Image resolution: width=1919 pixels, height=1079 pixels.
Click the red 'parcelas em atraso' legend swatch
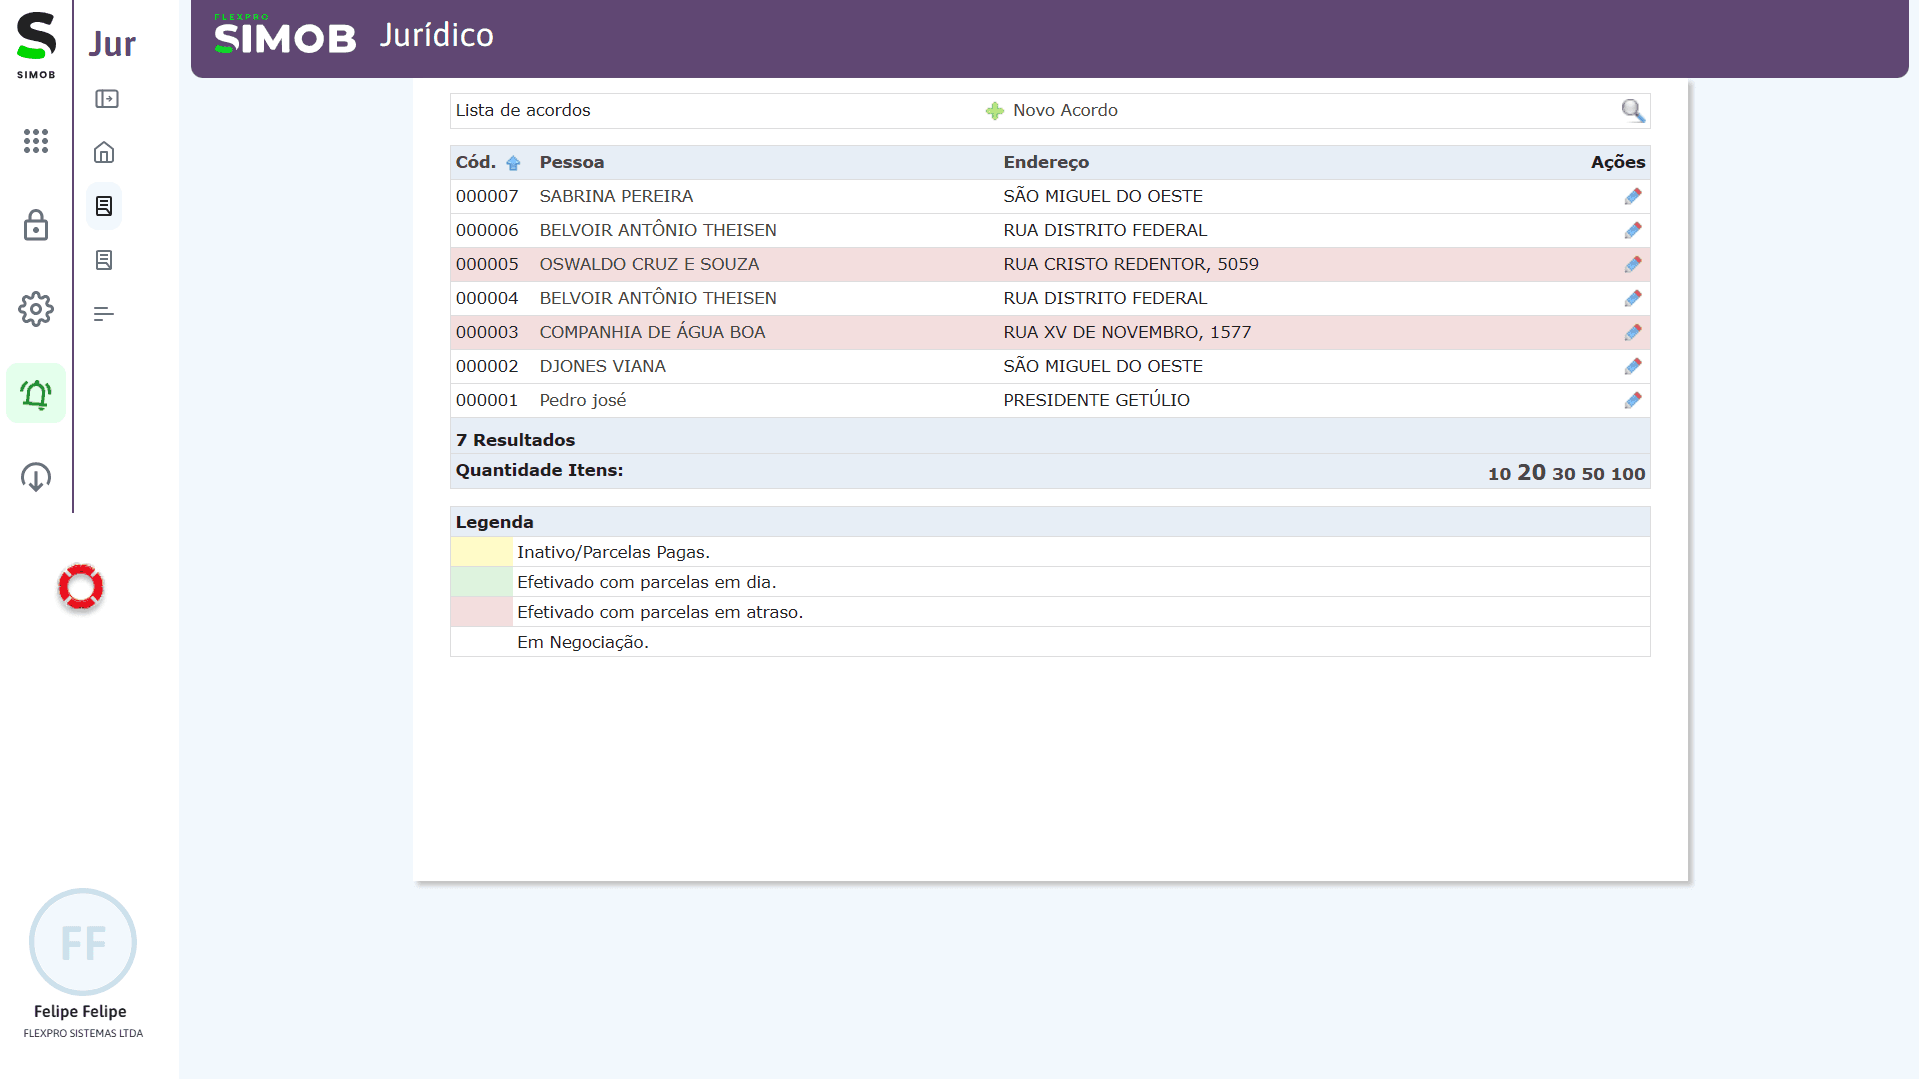point(482,612)
